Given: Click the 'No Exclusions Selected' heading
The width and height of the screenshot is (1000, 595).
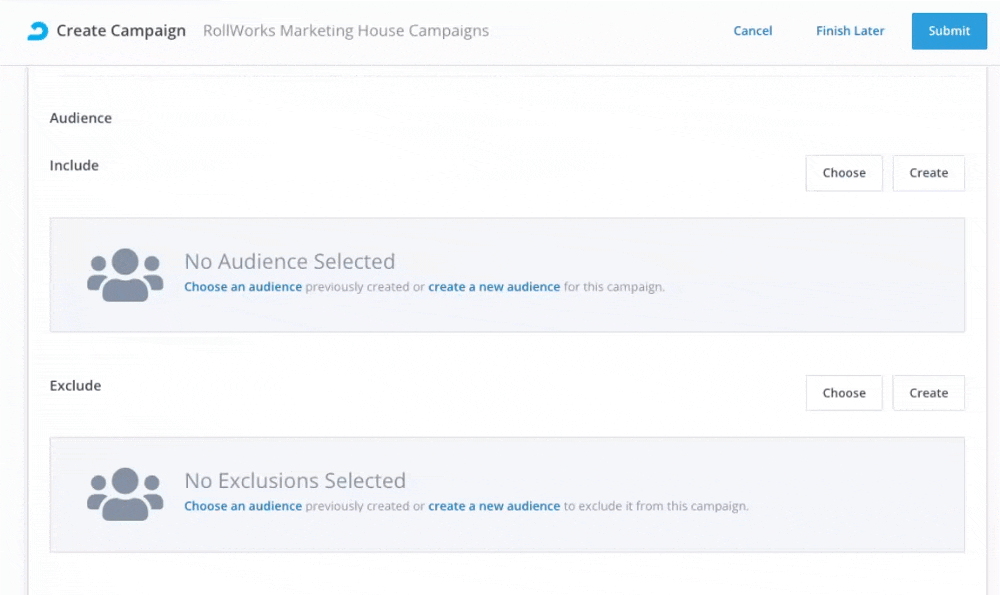Looking at the screenshot, I should pos(295,481).
